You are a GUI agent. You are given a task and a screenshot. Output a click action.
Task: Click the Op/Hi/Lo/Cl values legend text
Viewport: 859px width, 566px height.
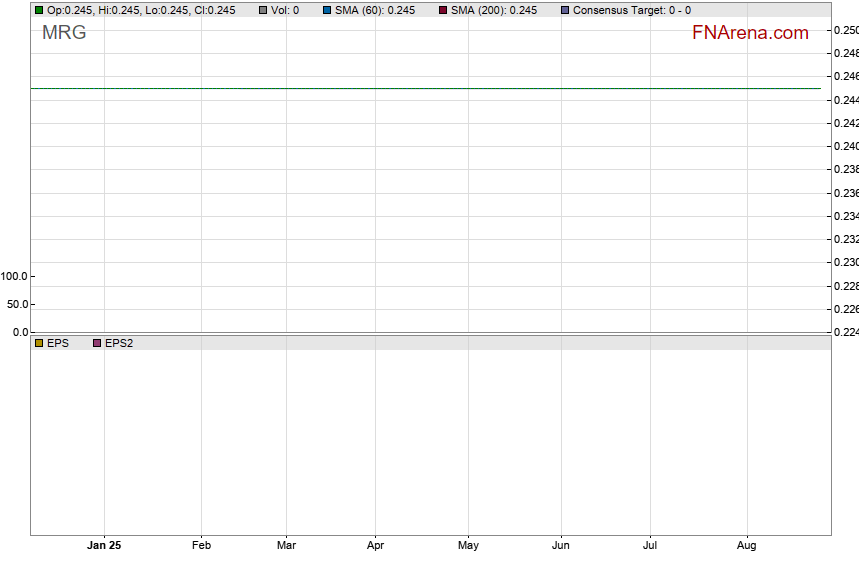tap(141, 10)
